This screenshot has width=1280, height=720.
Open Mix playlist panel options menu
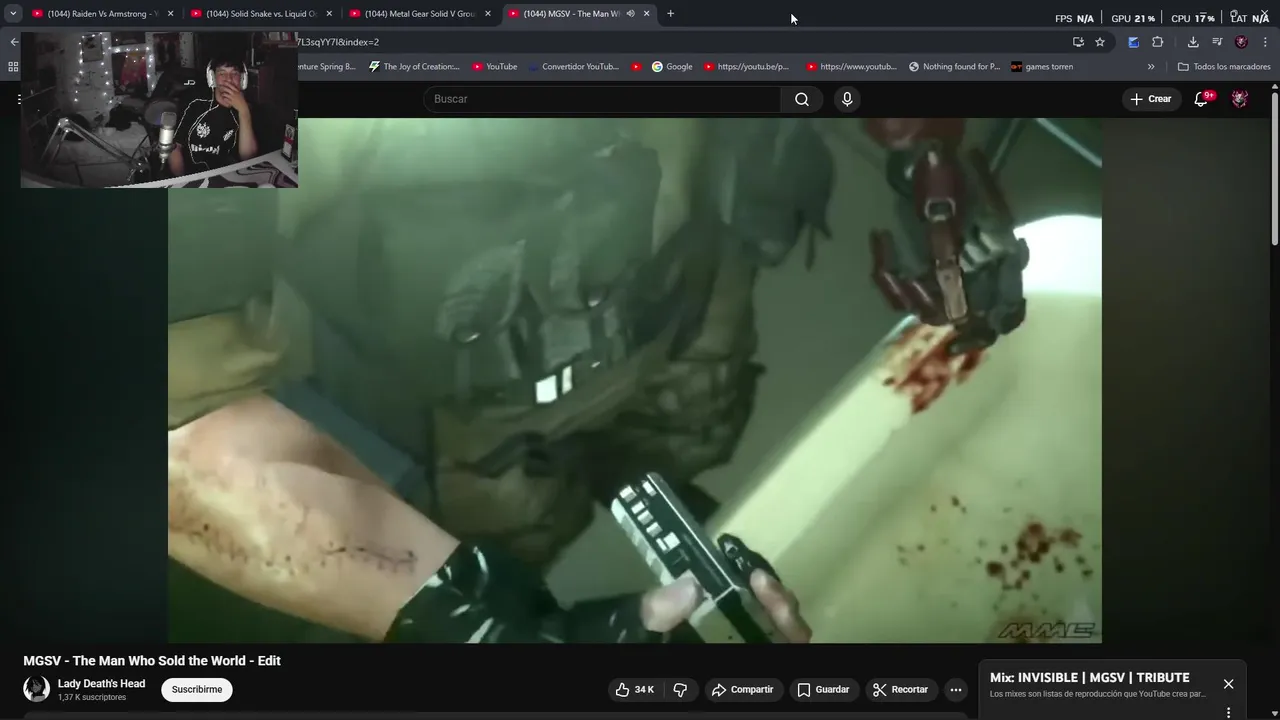(x=1228, y=713)
